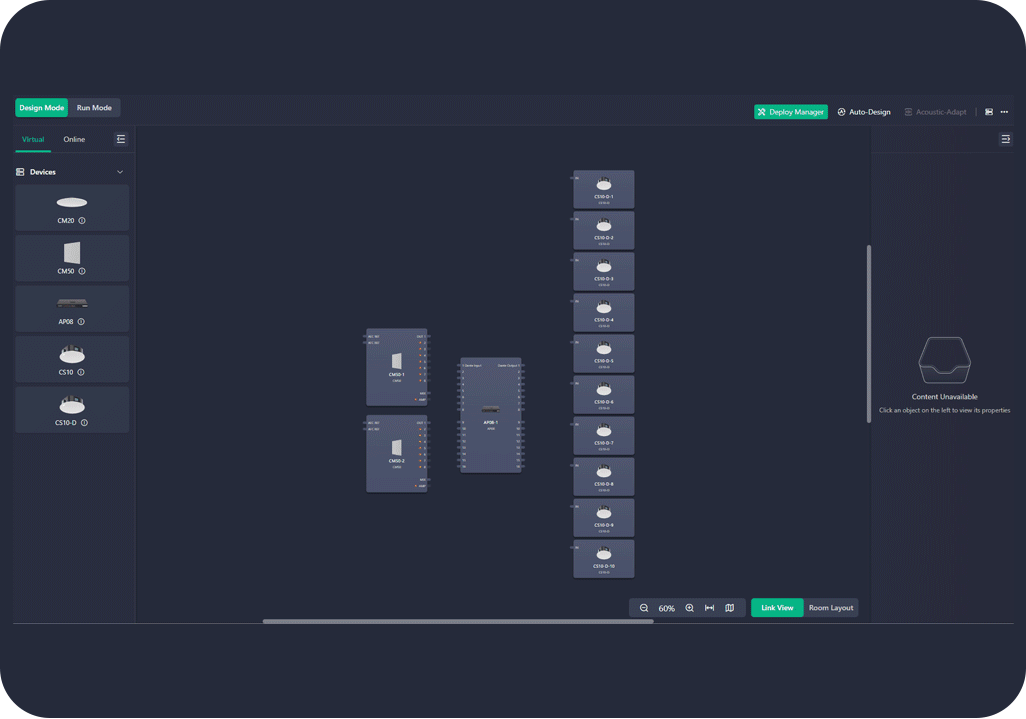Click the zoom out magnifier icon
This screenshot has width=1026, height=719.
tap(644, 608)
